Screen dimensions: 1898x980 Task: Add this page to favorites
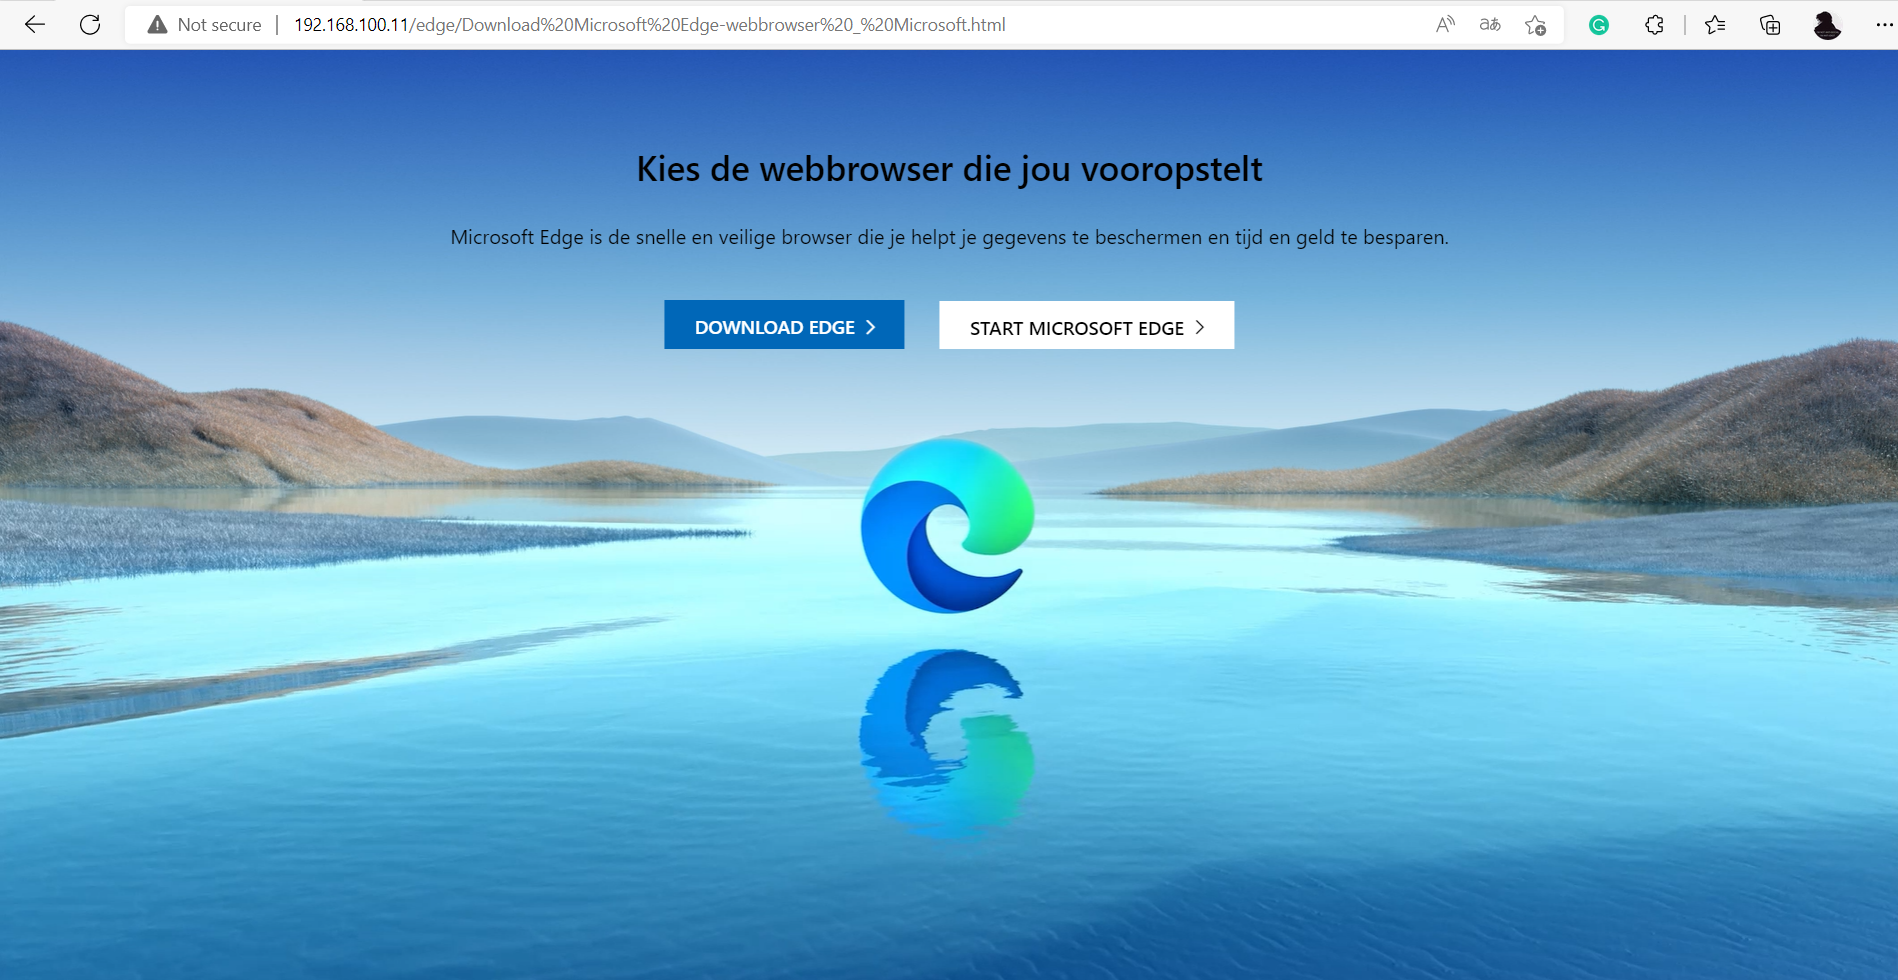(x=1536, y=25)
